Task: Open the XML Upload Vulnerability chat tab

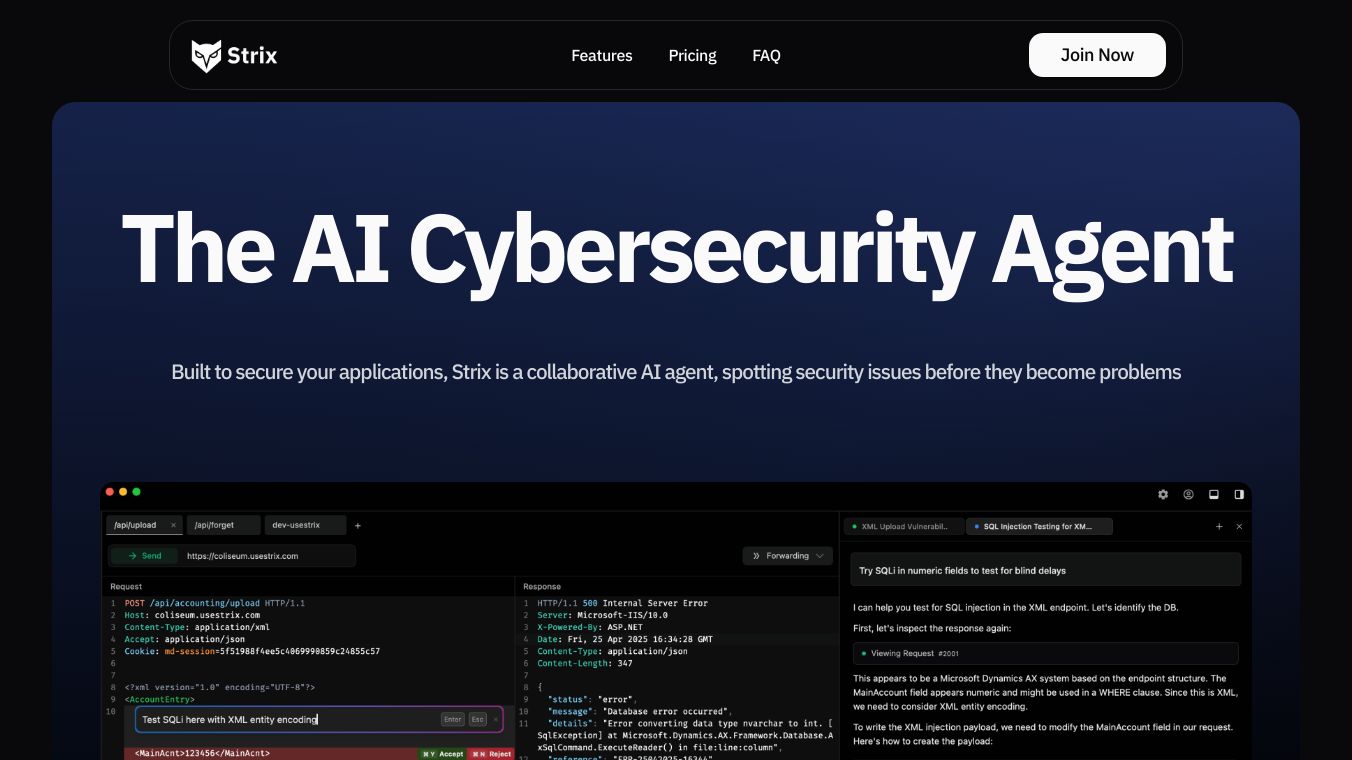Action: (904, 526)
